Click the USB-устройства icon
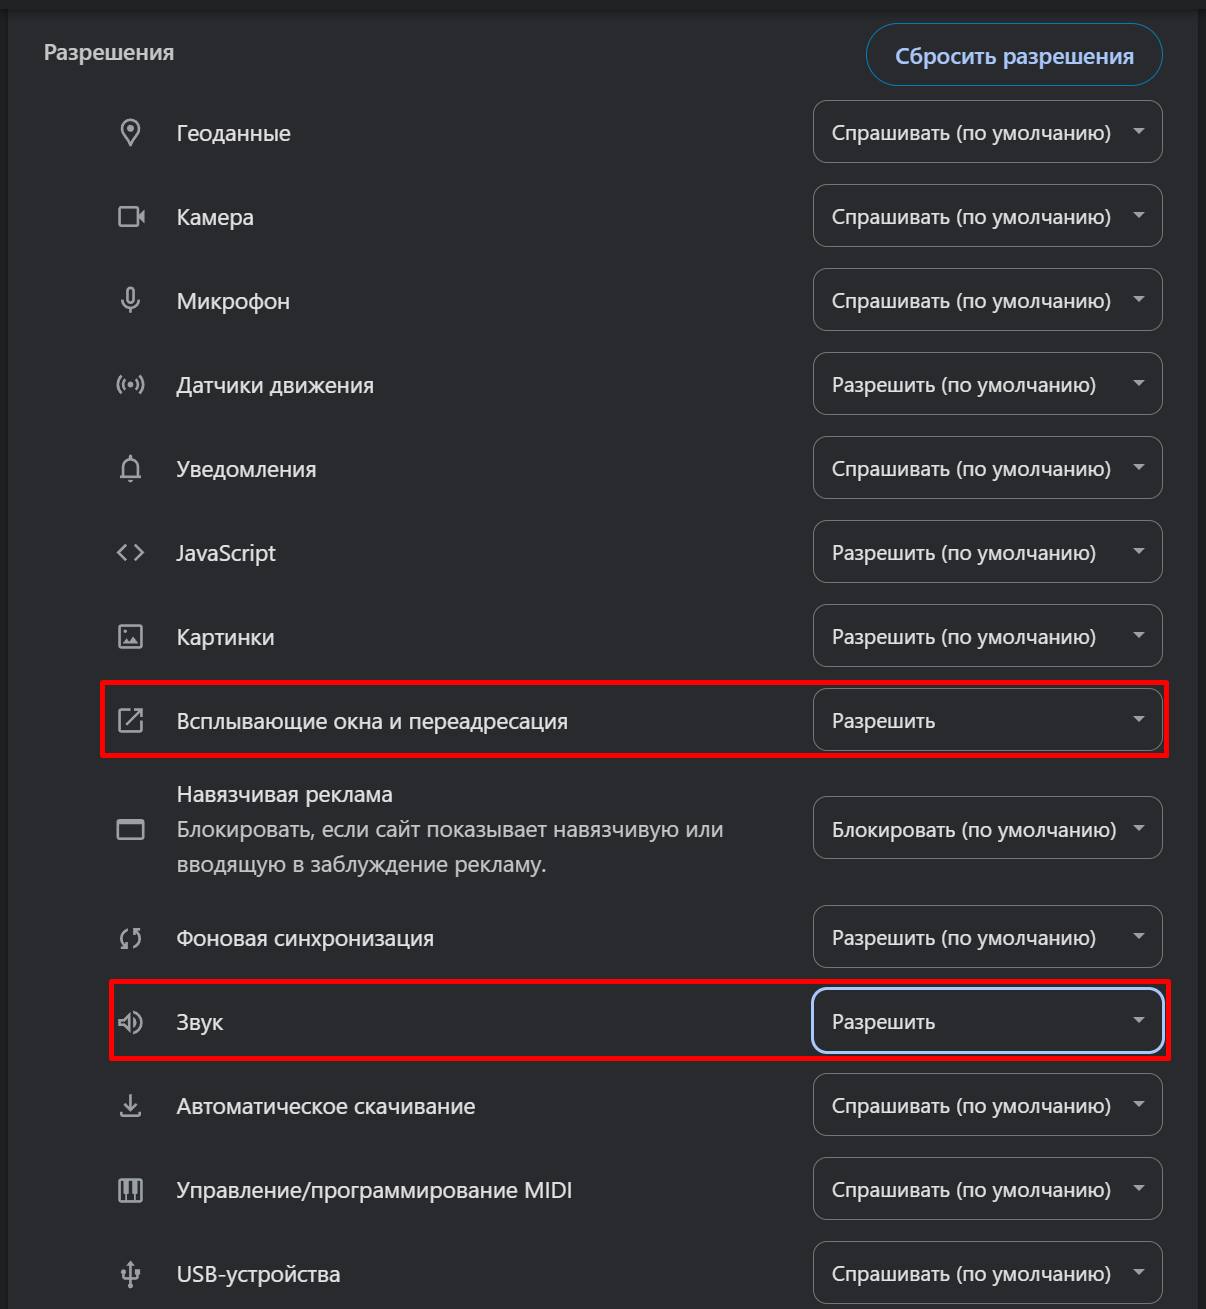 click(130, 1274)
